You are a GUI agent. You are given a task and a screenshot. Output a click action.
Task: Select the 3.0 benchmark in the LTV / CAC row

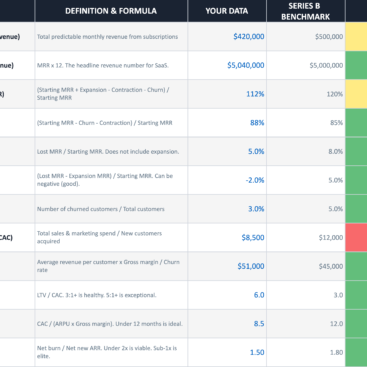[306, 295]
